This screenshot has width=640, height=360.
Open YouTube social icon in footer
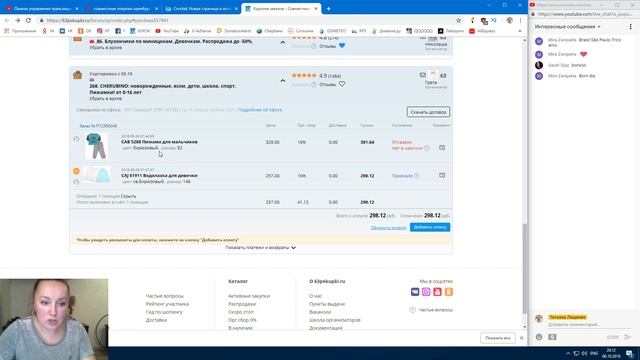pos(437,291)
